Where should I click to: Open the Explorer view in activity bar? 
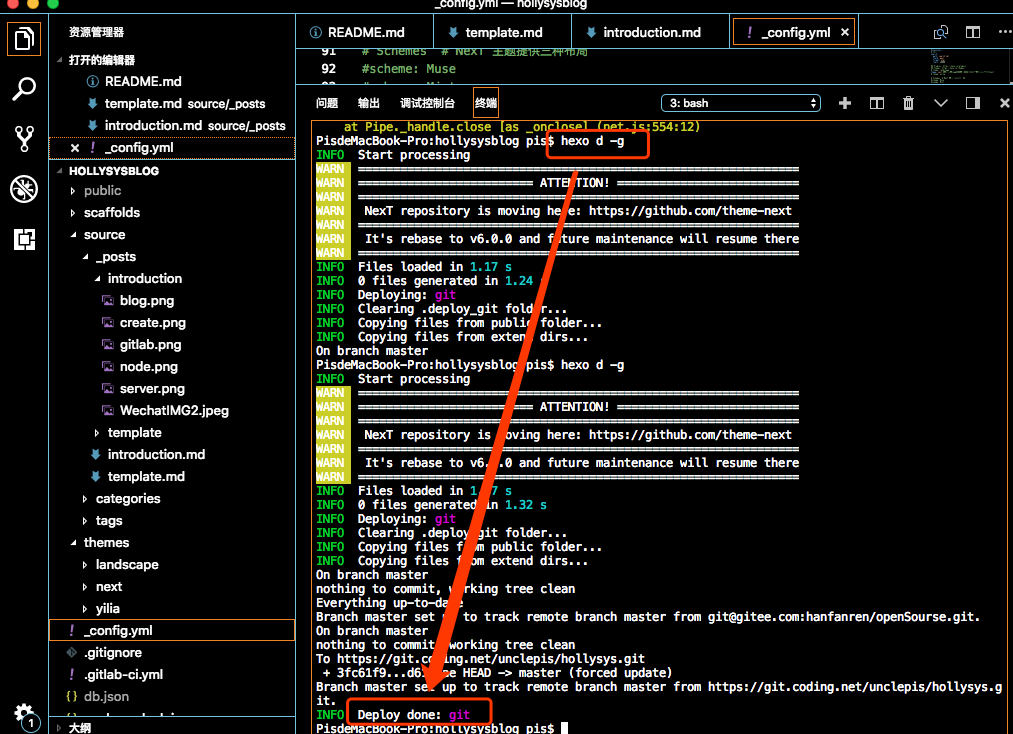pyautogui.click(x=24, y=39)
